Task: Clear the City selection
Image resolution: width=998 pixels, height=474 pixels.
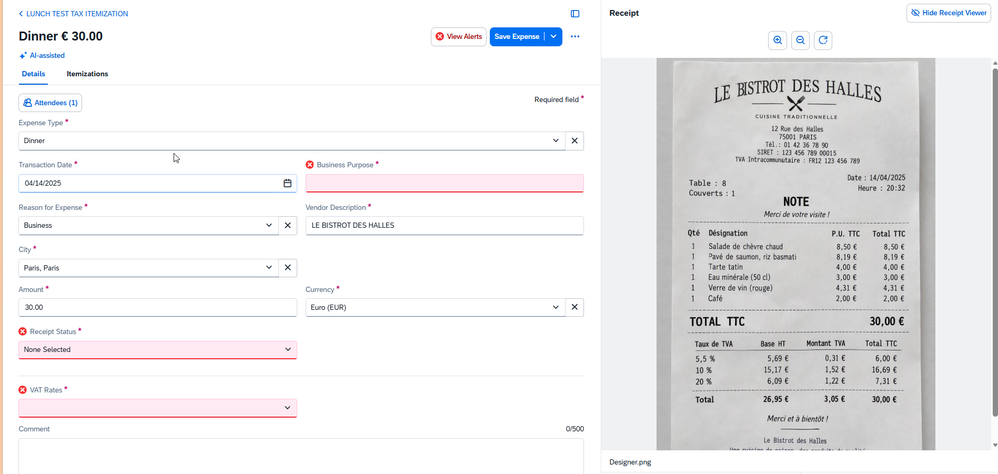Action: pyautogui.click(x=287, y=268)
